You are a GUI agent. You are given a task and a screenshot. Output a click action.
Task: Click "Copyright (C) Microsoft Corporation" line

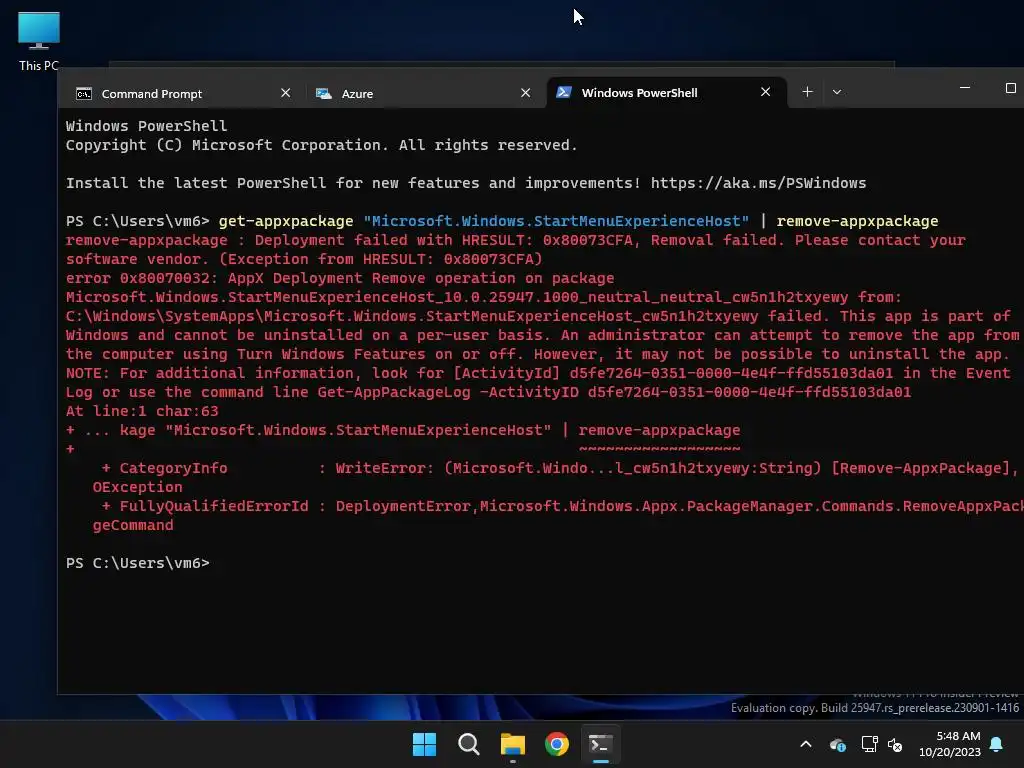click(321, 145)
